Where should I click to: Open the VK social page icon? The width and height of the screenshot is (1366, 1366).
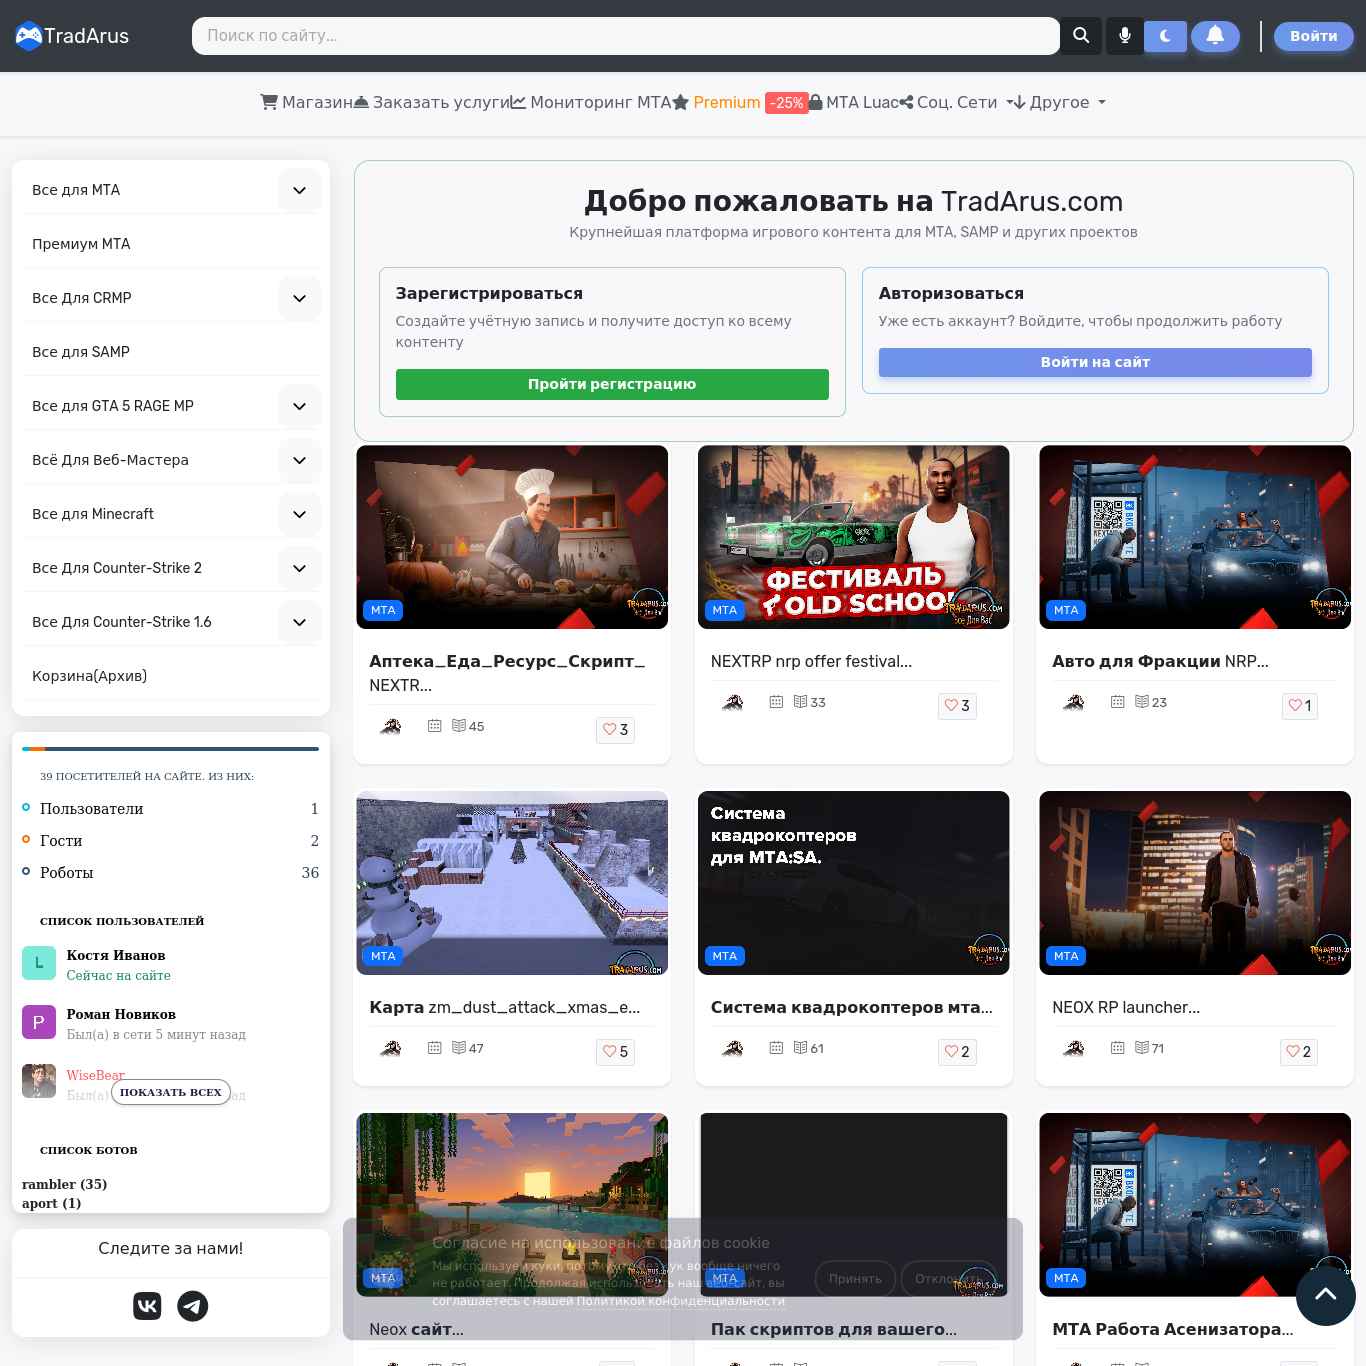pyautogui.click(x=147, y=1306)
